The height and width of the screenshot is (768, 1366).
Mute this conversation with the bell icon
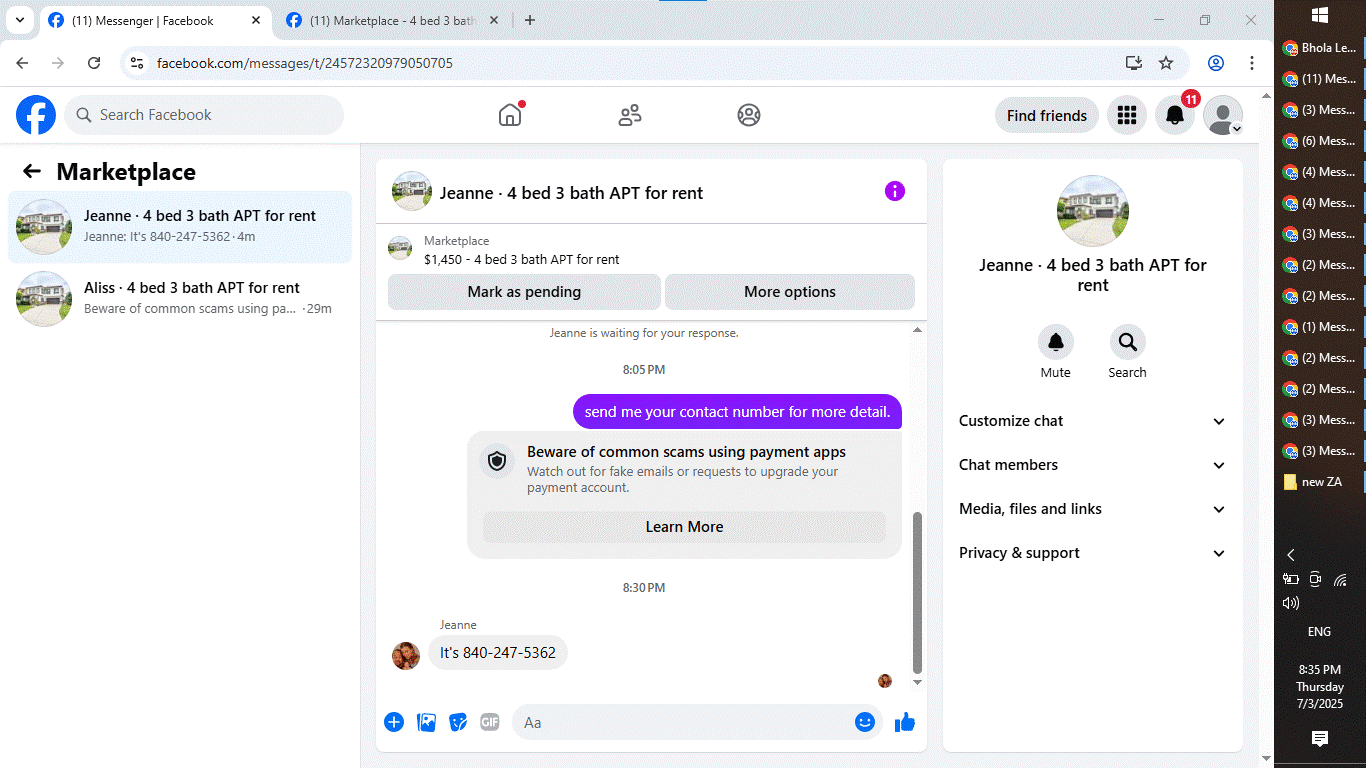1055,342
